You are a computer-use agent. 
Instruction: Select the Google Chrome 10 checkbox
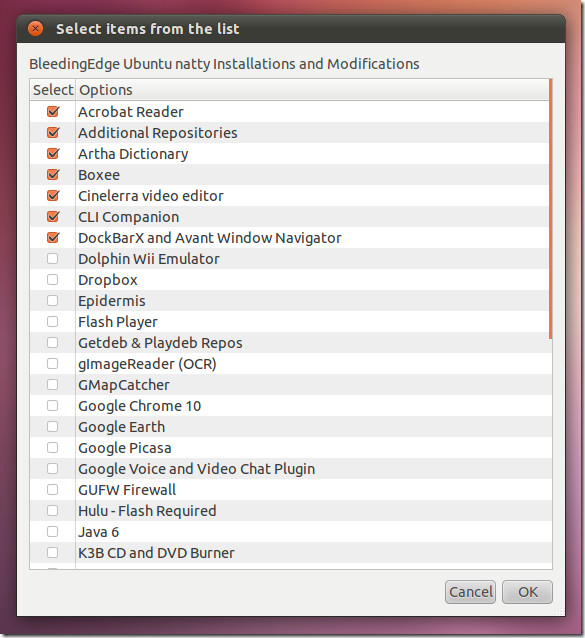point(52,406)
